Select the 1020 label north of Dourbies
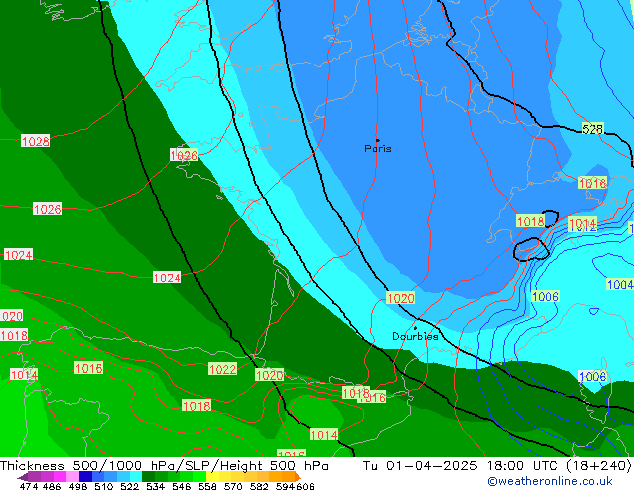The width and height of the screenshot is (634, 490). (400, 298)
